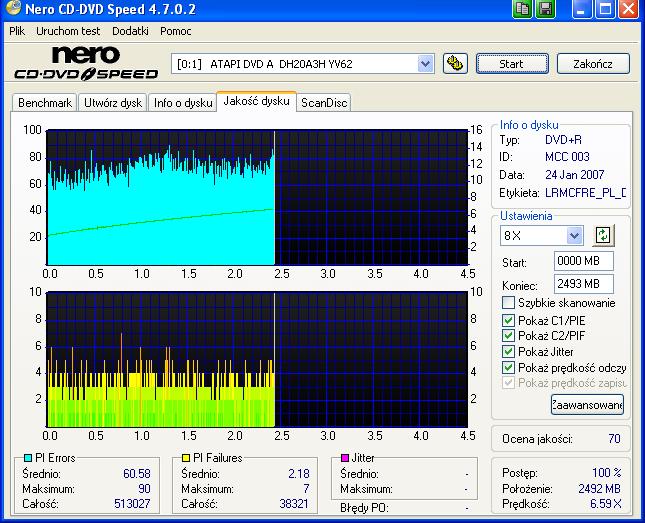The image size is (645, 523).
Task: Uncheck Pokaż C2/PIF checkbox
Action: (x=508, y=335)
